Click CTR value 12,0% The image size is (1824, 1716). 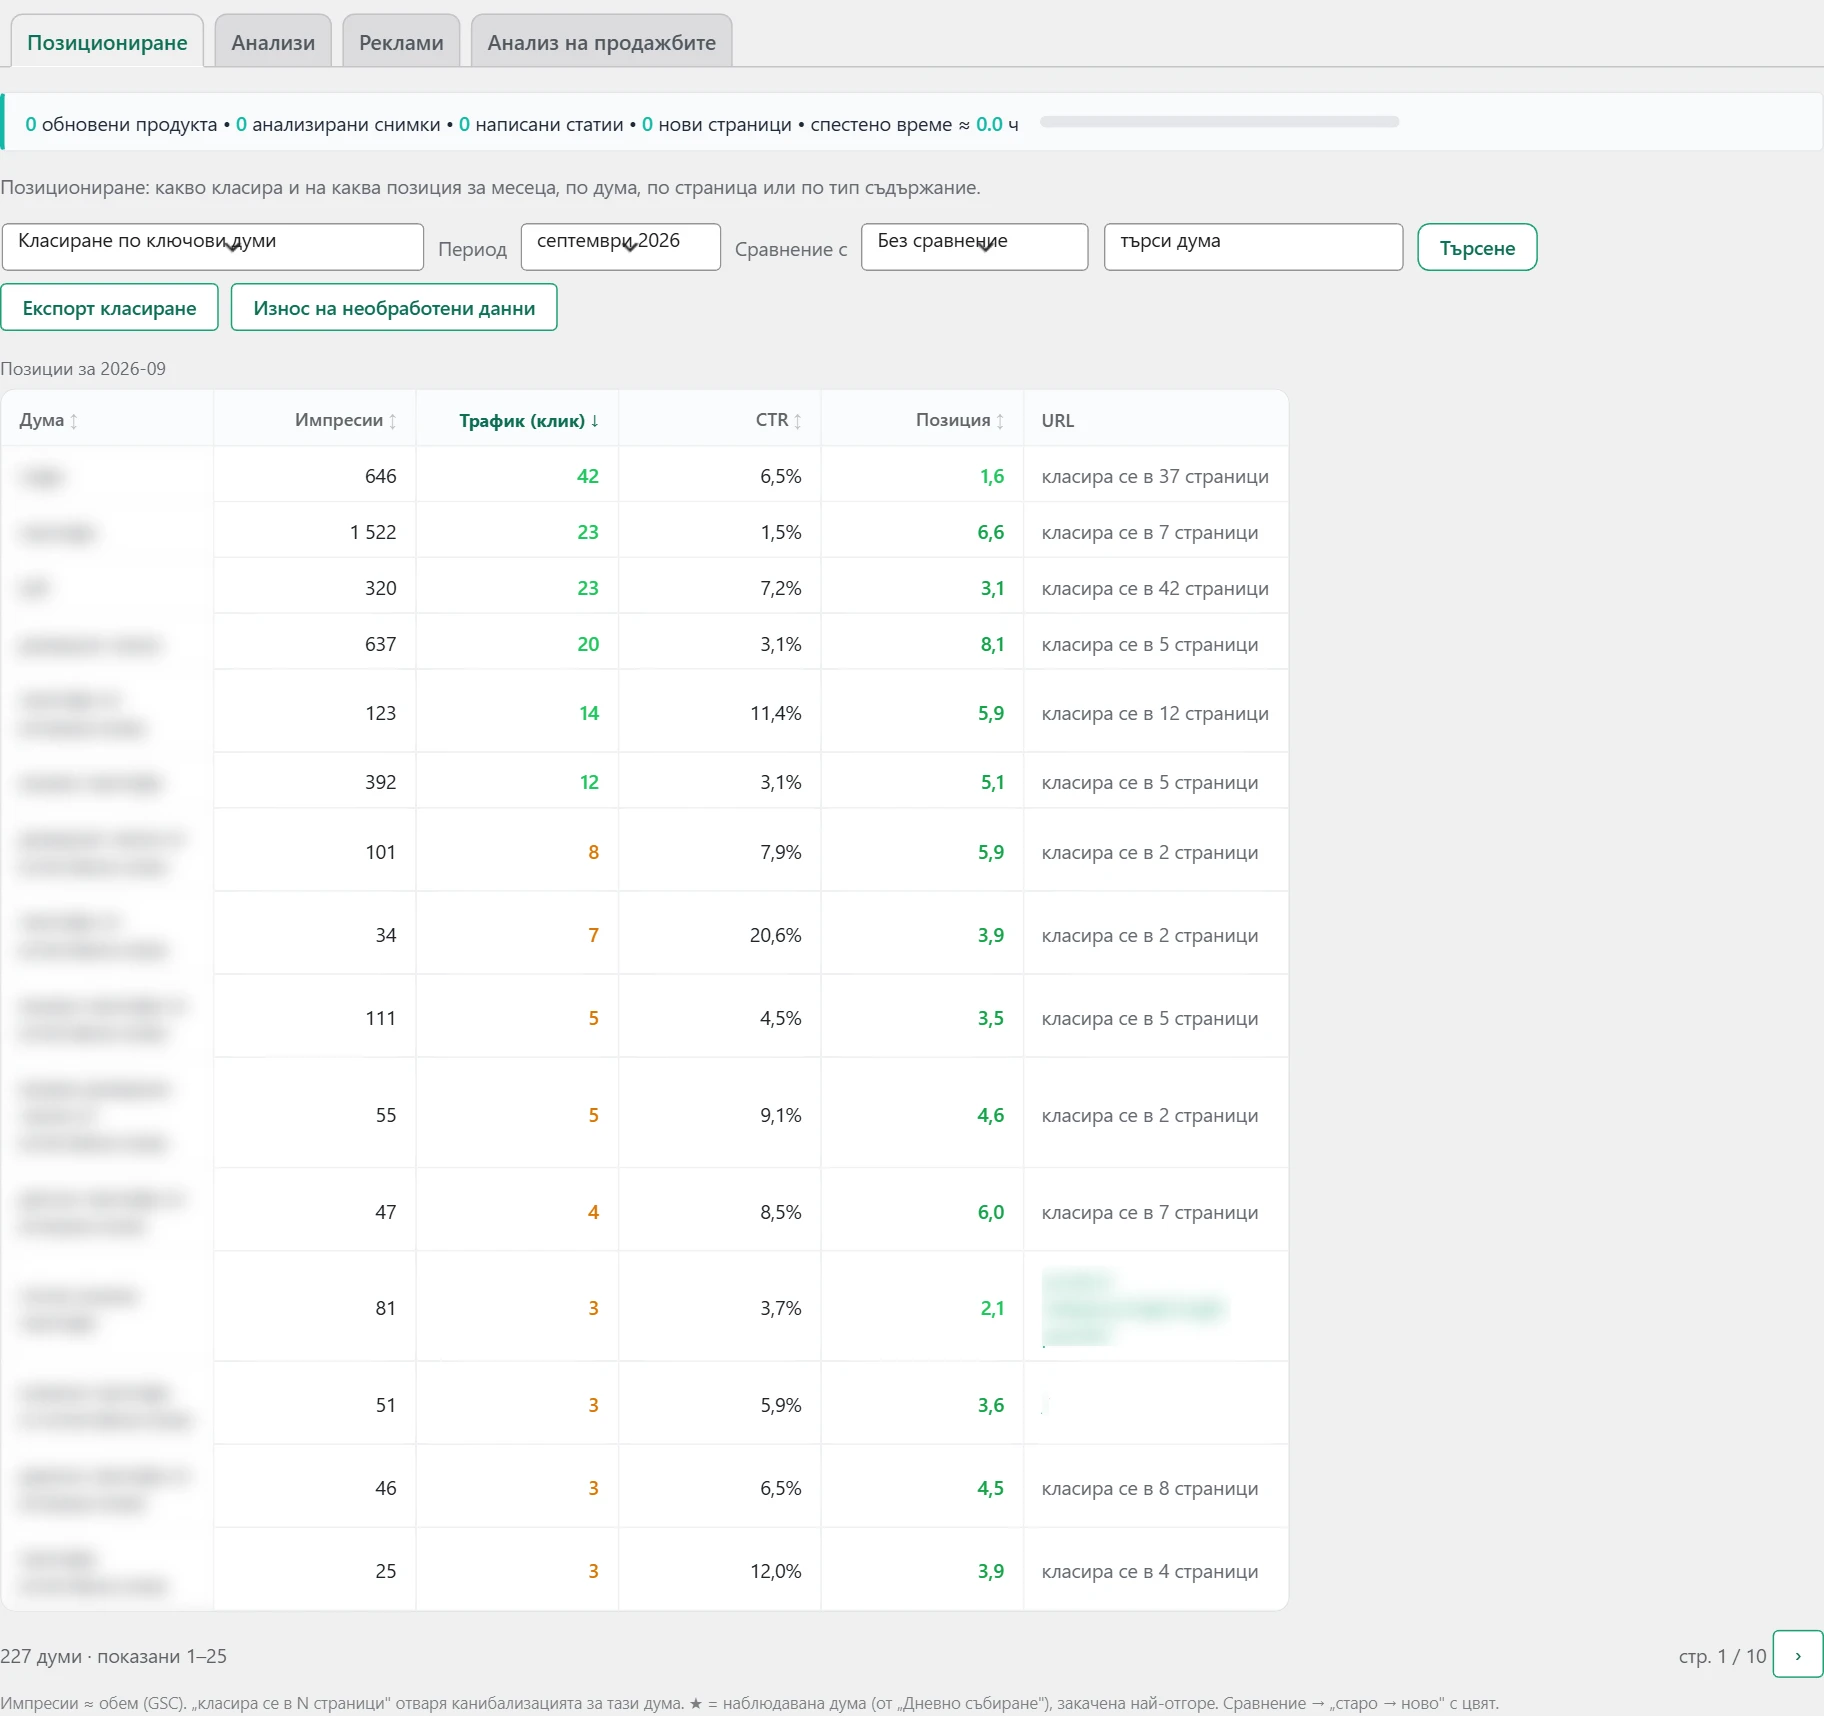point(776,1571)
